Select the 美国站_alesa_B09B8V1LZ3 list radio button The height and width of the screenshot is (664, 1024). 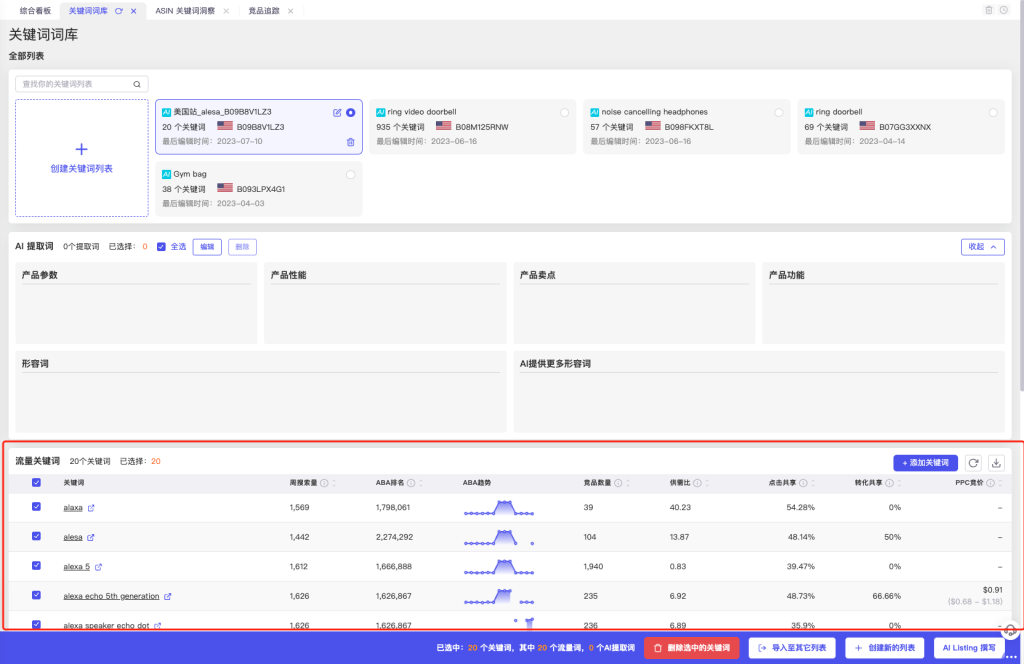click(x=351, y=113)
